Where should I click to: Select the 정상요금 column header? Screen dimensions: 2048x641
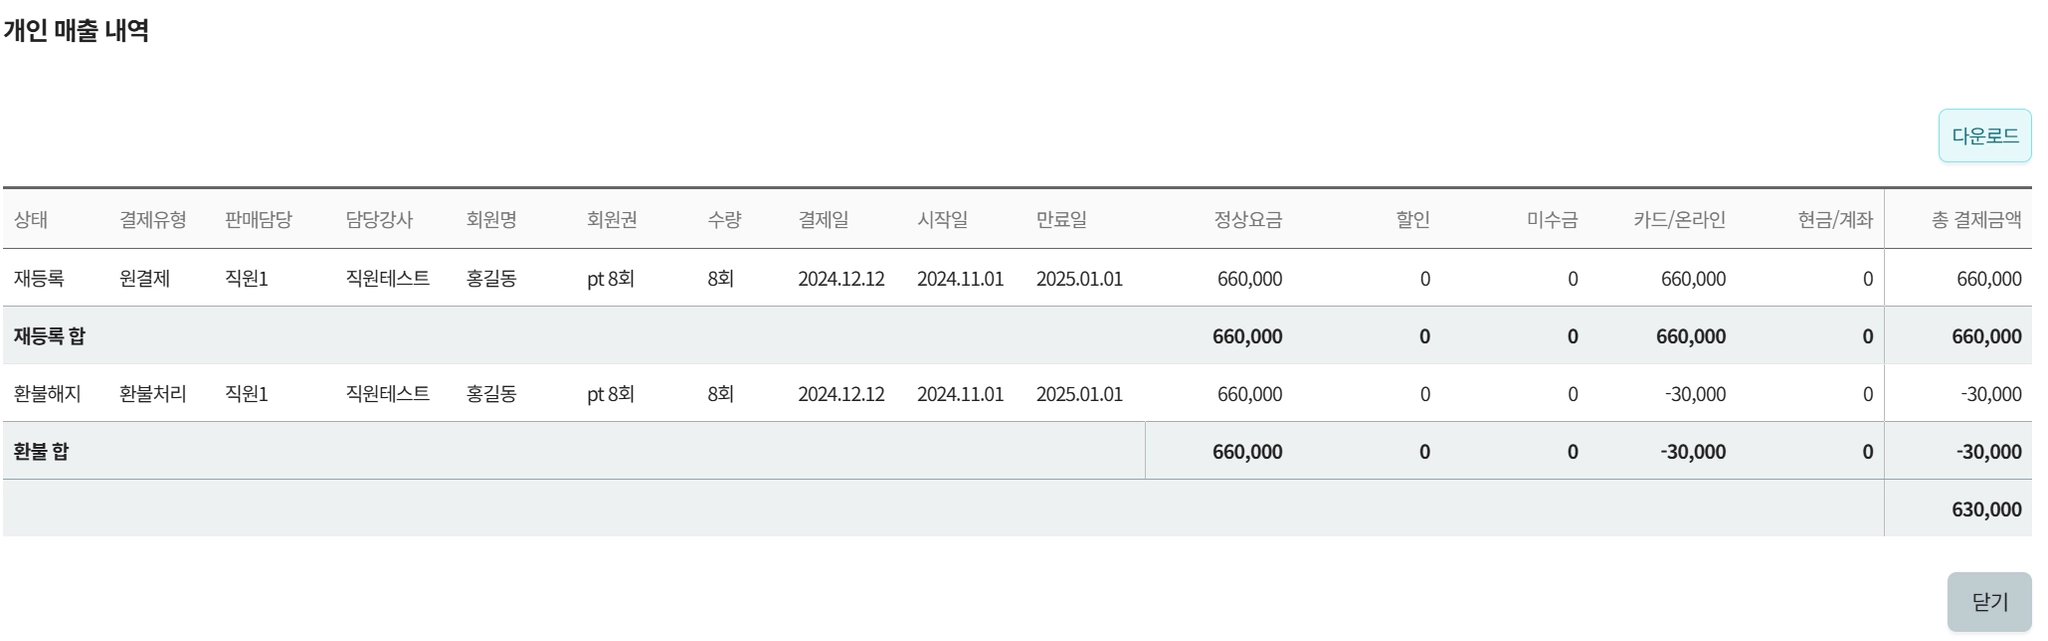[1247, 219]
